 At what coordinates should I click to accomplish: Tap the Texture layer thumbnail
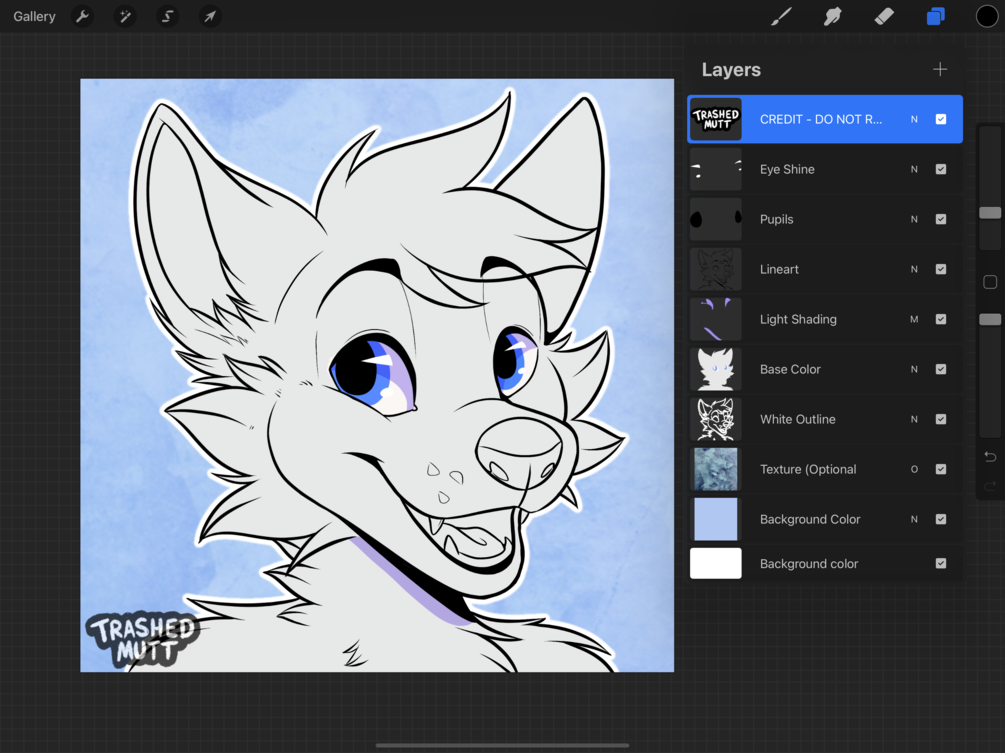pyautogui.click(x=715, y=469)
